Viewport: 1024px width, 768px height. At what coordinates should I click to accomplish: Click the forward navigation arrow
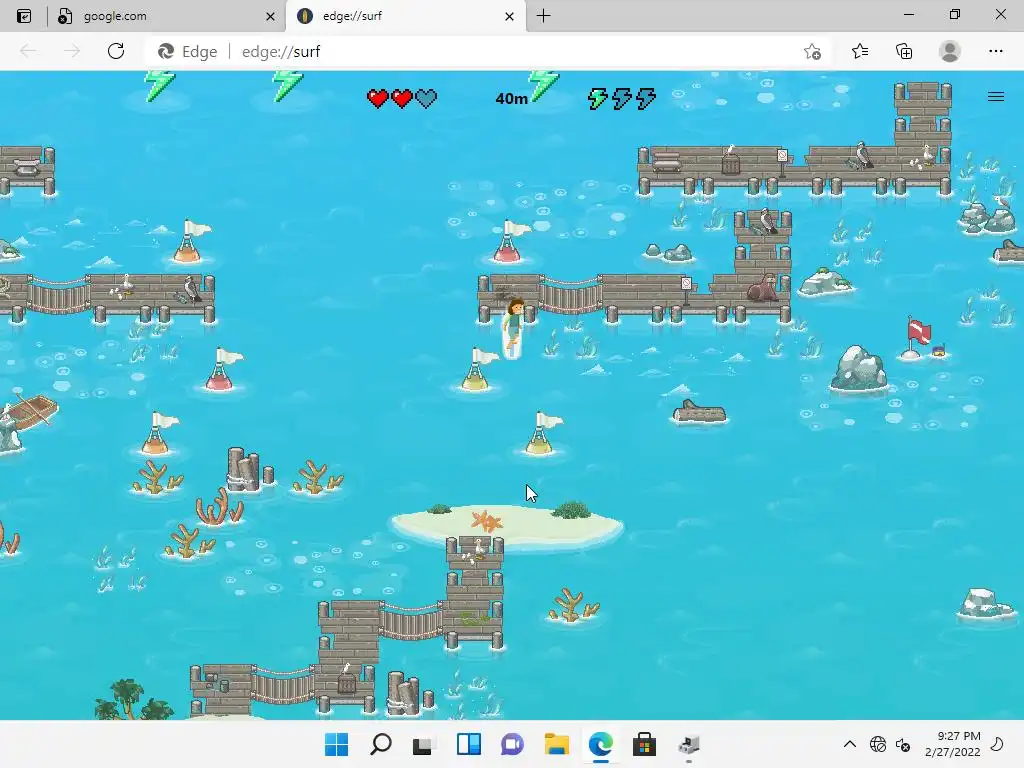click(72, 51)
